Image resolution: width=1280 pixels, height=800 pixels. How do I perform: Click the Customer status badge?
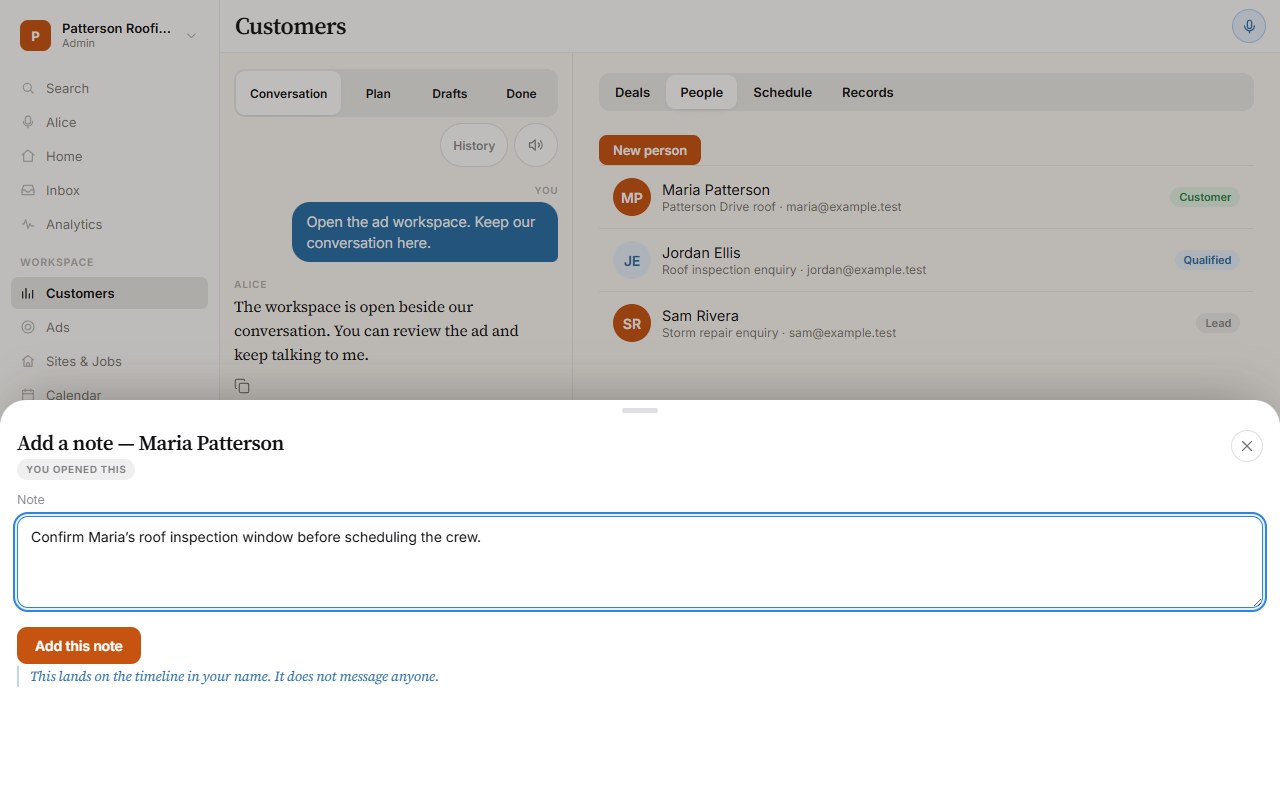pos(1205,197)
